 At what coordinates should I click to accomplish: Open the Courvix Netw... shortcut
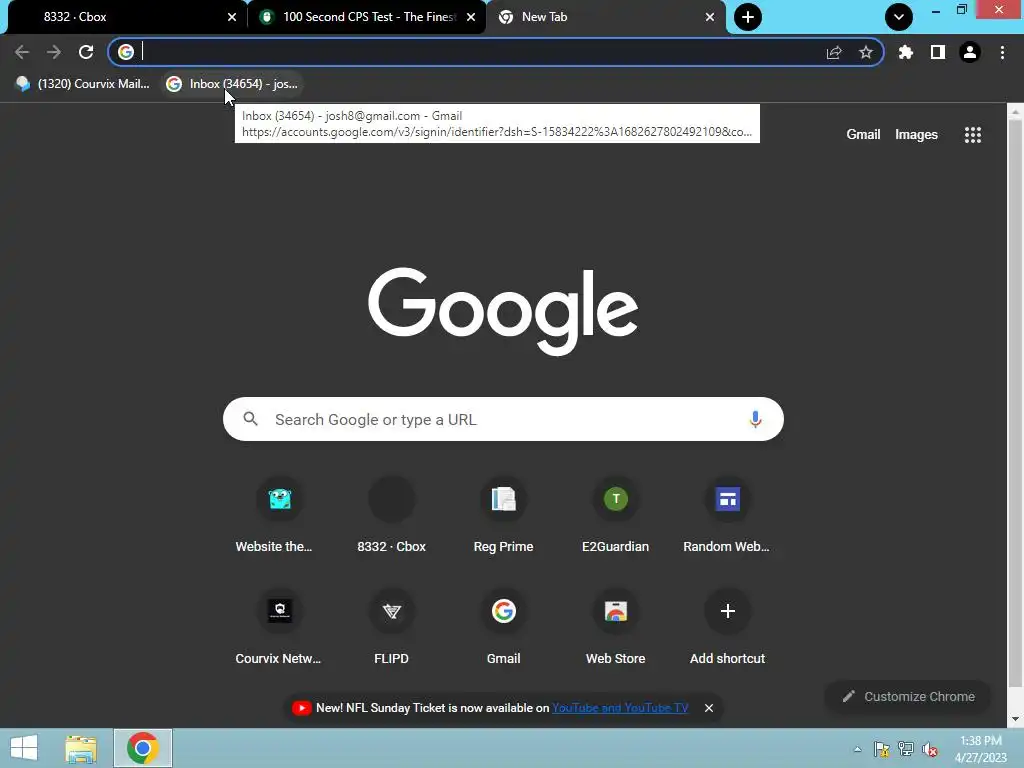(x=280, y=628)
